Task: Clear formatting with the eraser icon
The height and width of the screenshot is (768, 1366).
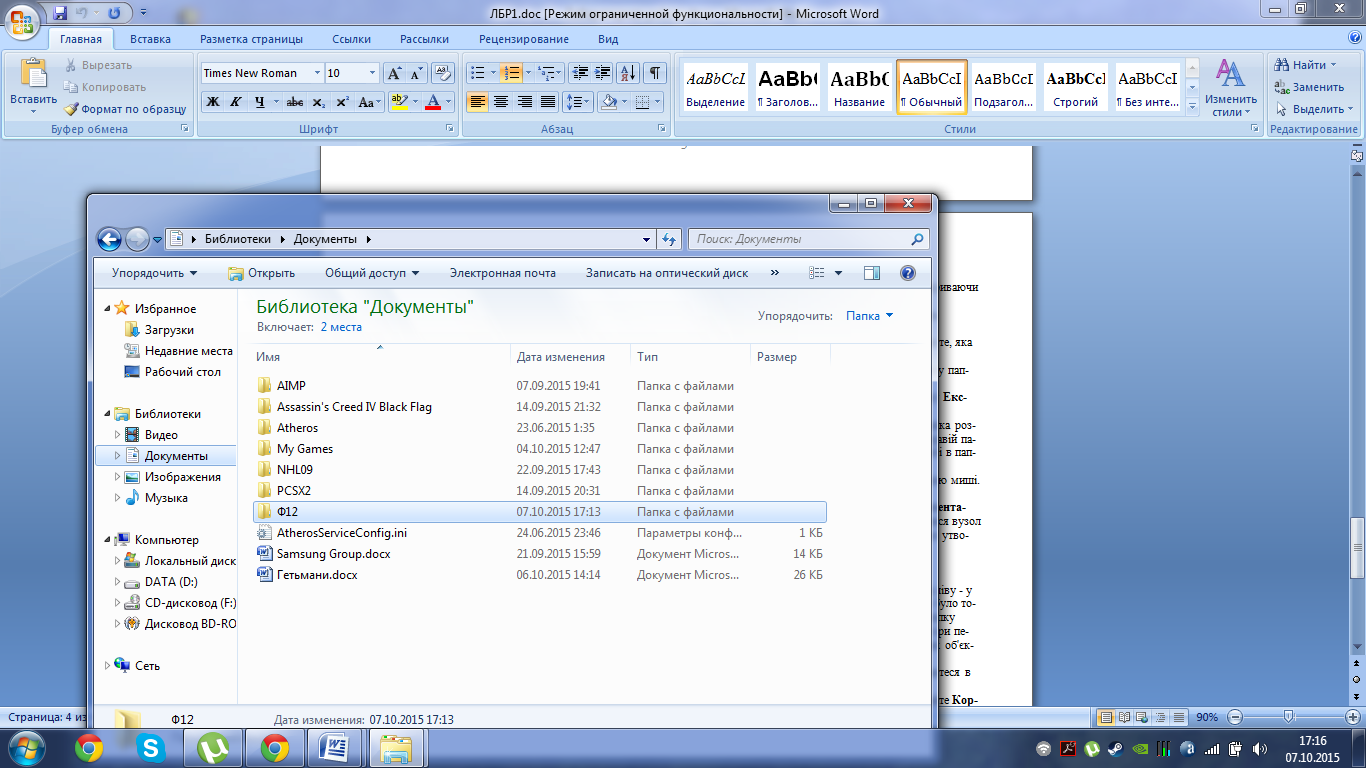Action: tap(444, 73)
